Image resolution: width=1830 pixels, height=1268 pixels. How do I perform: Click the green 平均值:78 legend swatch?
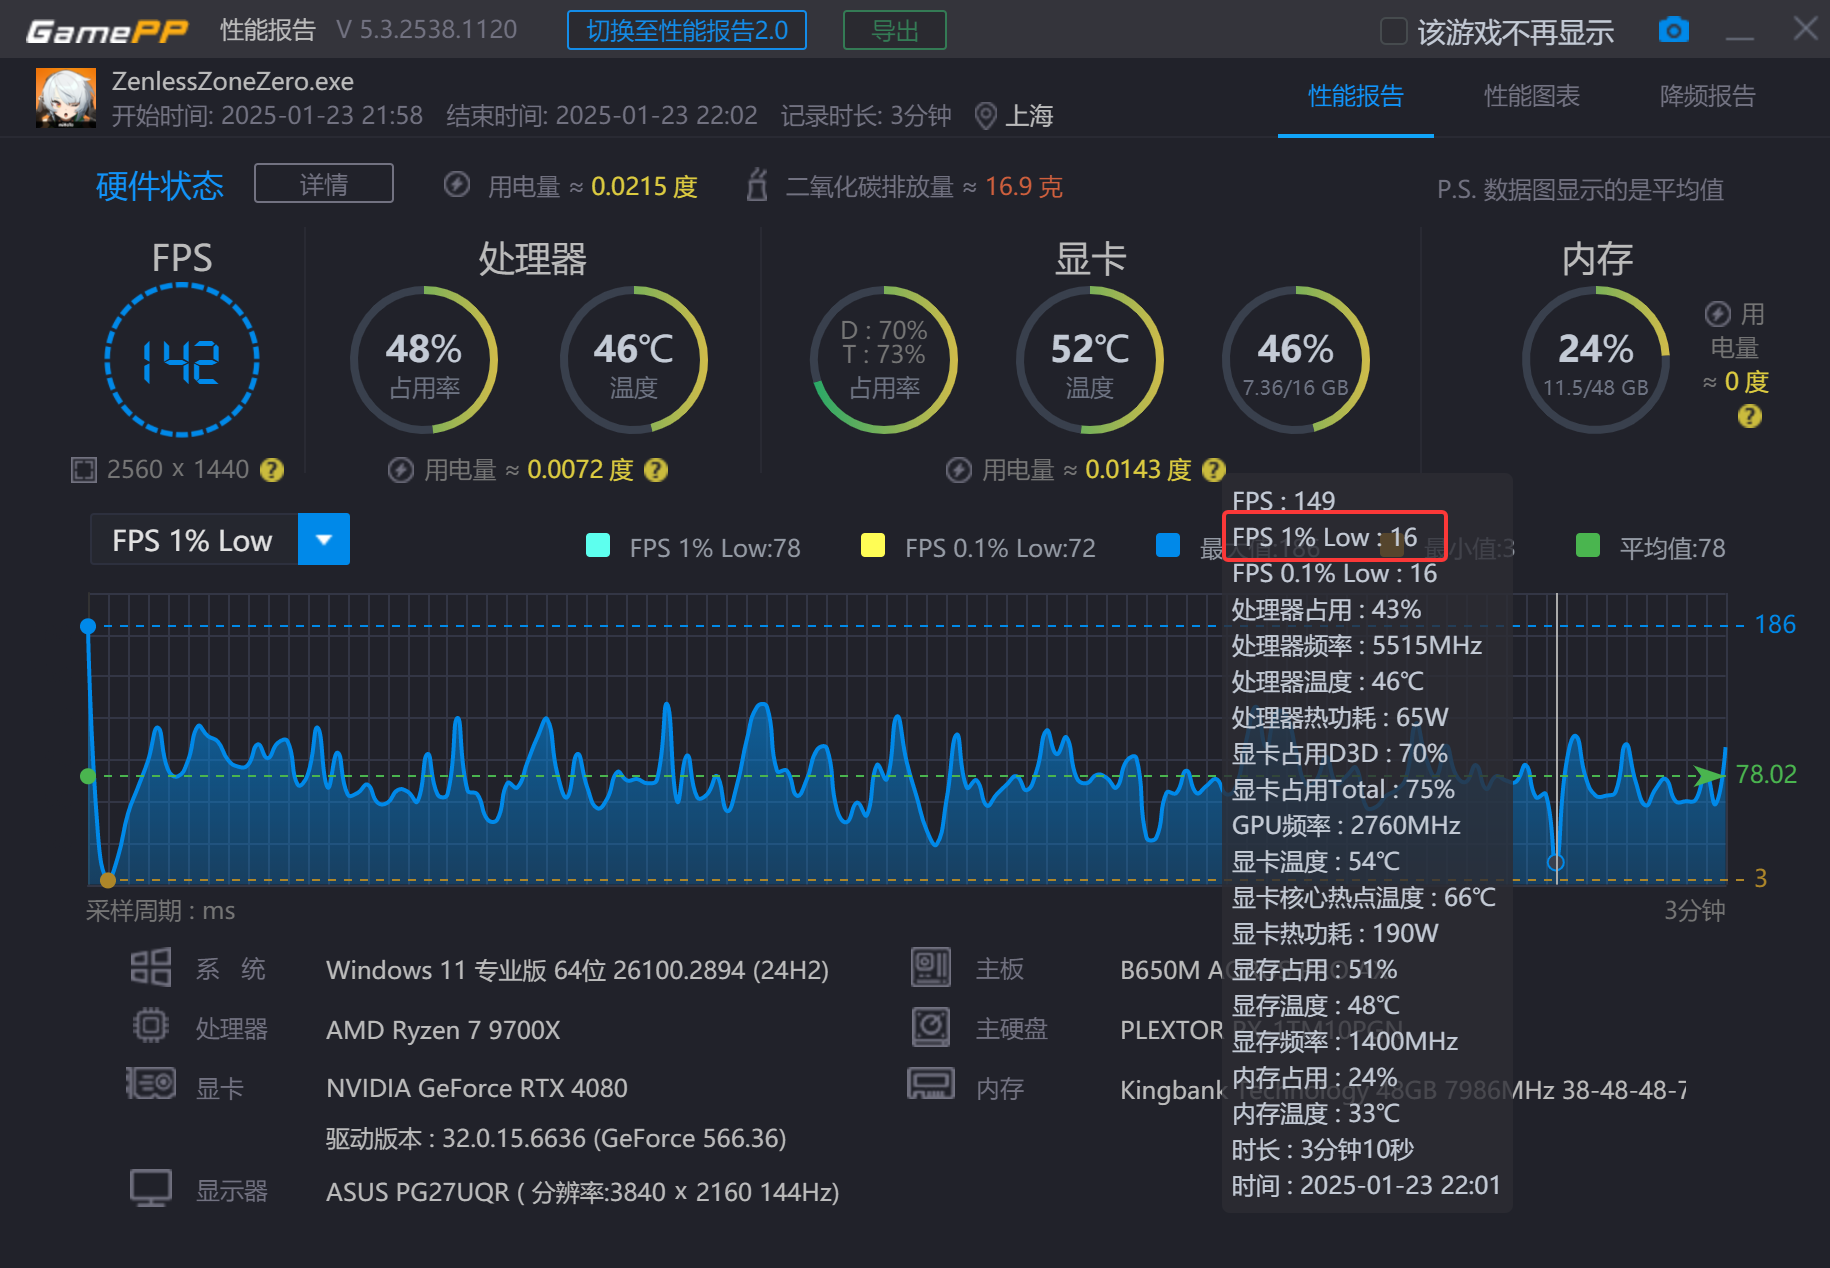1588,546
